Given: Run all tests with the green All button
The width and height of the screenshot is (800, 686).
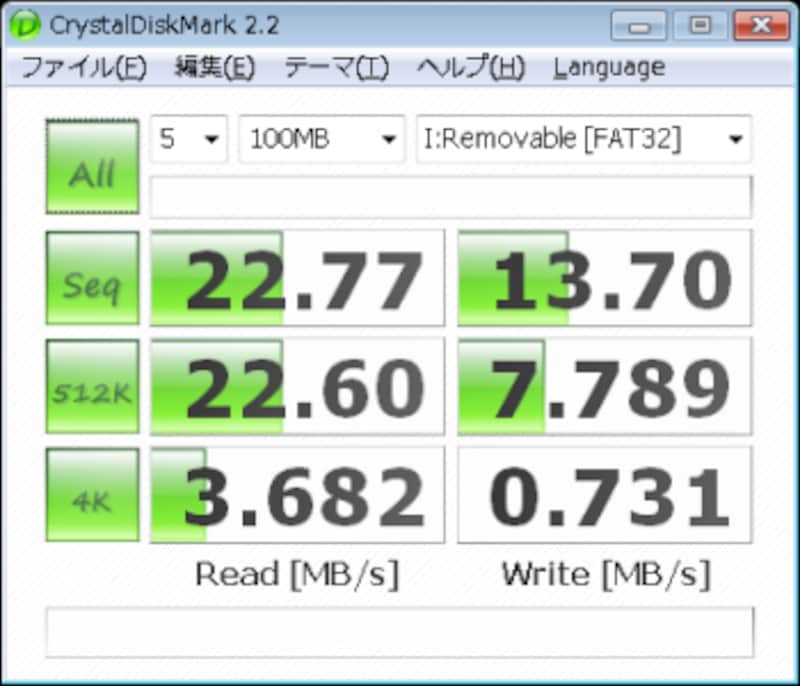Looking at the screenshot, I should tap(91, 168).
